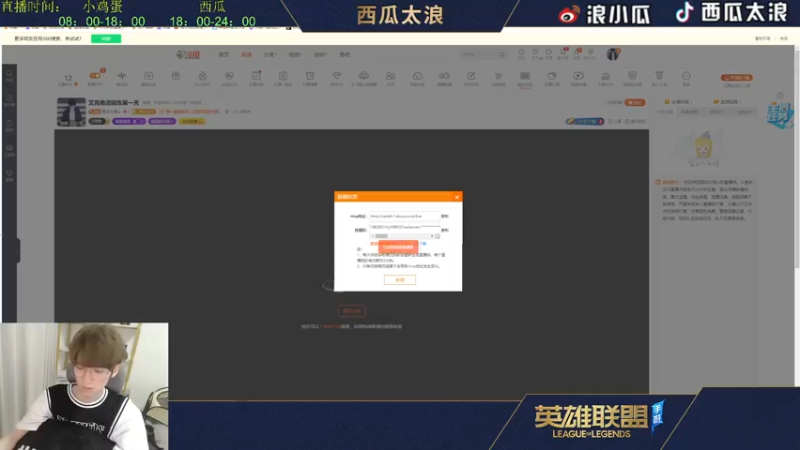Click the blue link beside the orange tooltip

(423, 244)
